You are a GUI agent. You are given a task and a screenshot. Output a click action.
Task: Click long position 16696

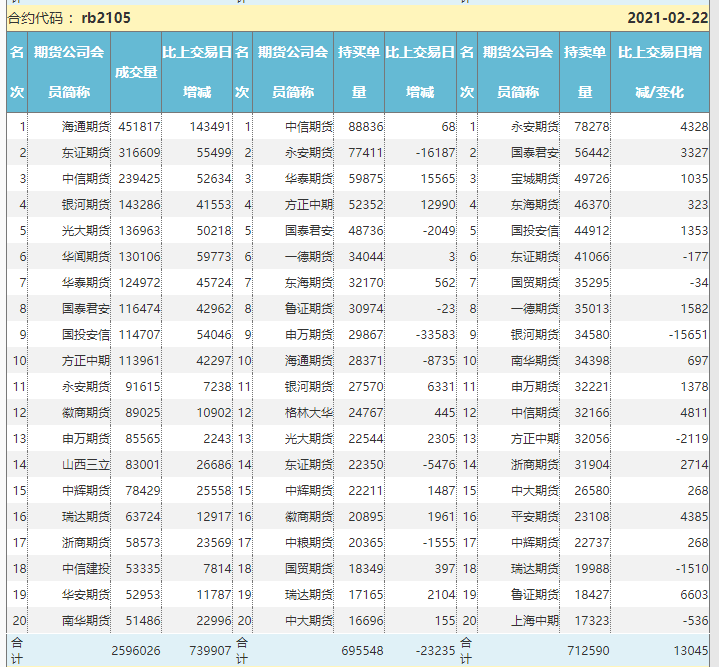coord(365,621)
